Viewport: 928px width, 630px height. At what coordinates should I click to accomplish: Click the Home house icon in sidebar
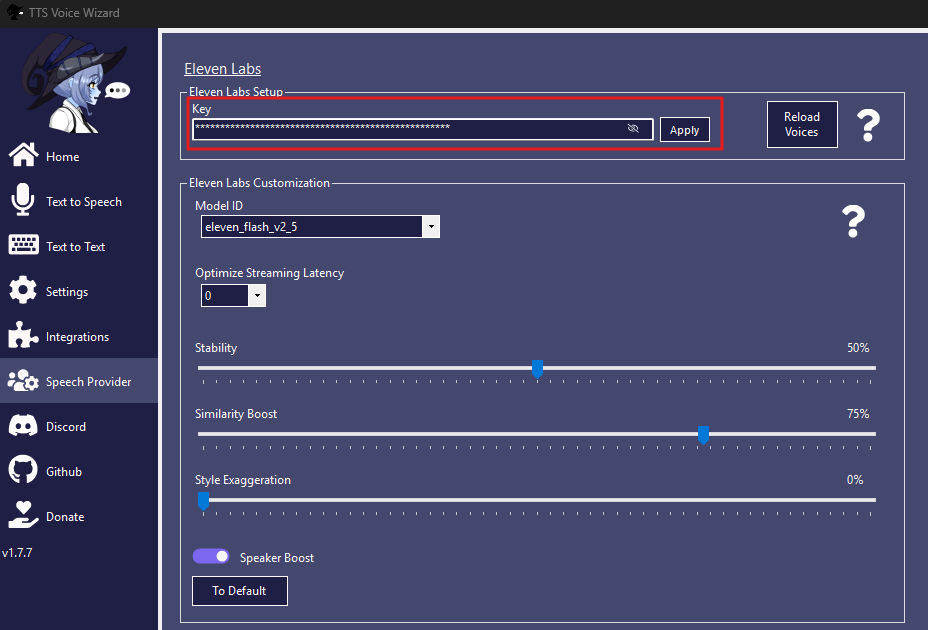[23, 155]
